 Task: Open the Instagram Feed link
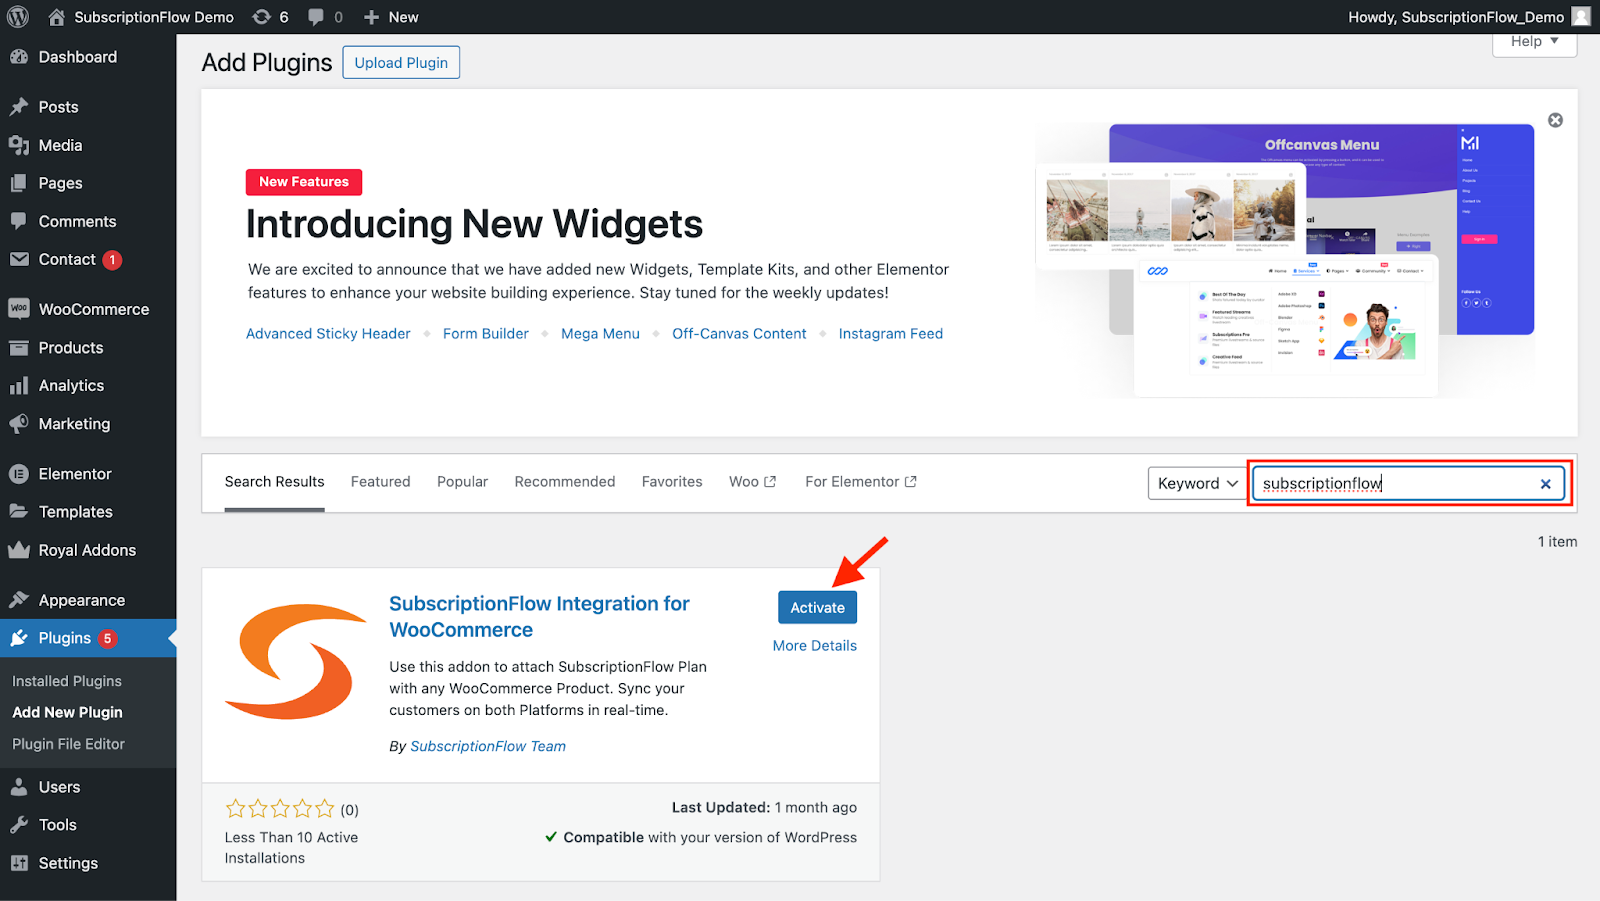tap(891, 334)
